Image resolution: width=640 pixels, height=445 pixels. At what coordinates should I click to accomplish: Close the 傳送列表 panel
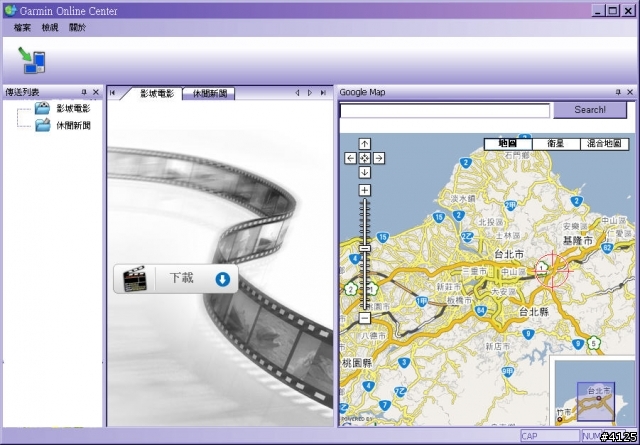pyautogui.click(x=96, y=92)
